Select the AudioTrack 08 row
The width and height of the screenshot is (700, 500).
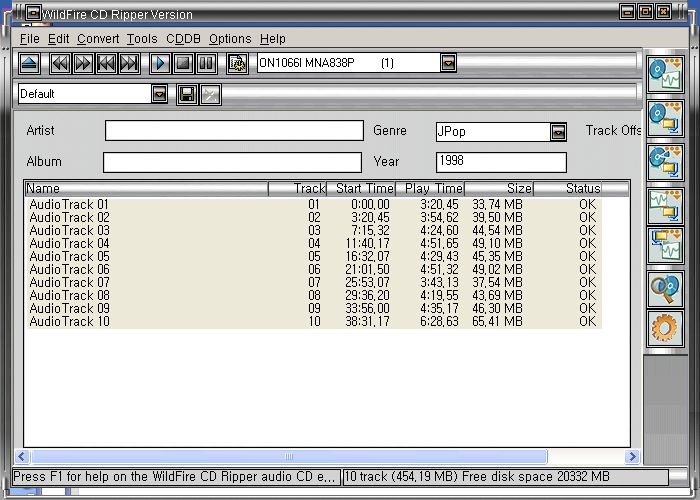[314, 295]
